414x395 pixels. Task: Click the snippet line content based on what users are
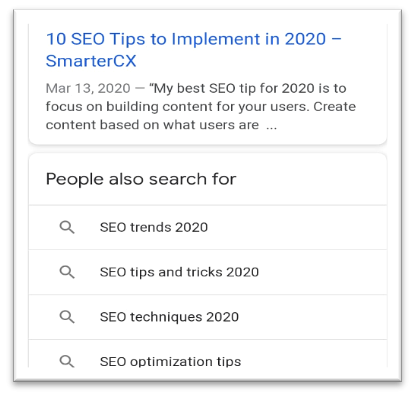tap(152, 125)
